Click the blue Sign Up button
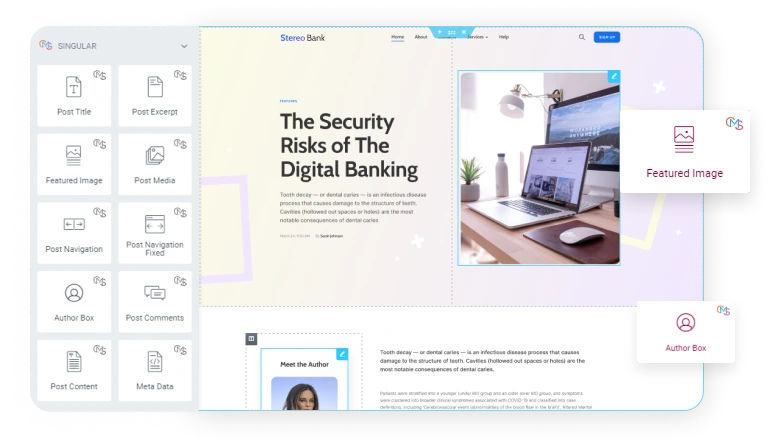This screenshot has height=445, width=770. (607, 37)
